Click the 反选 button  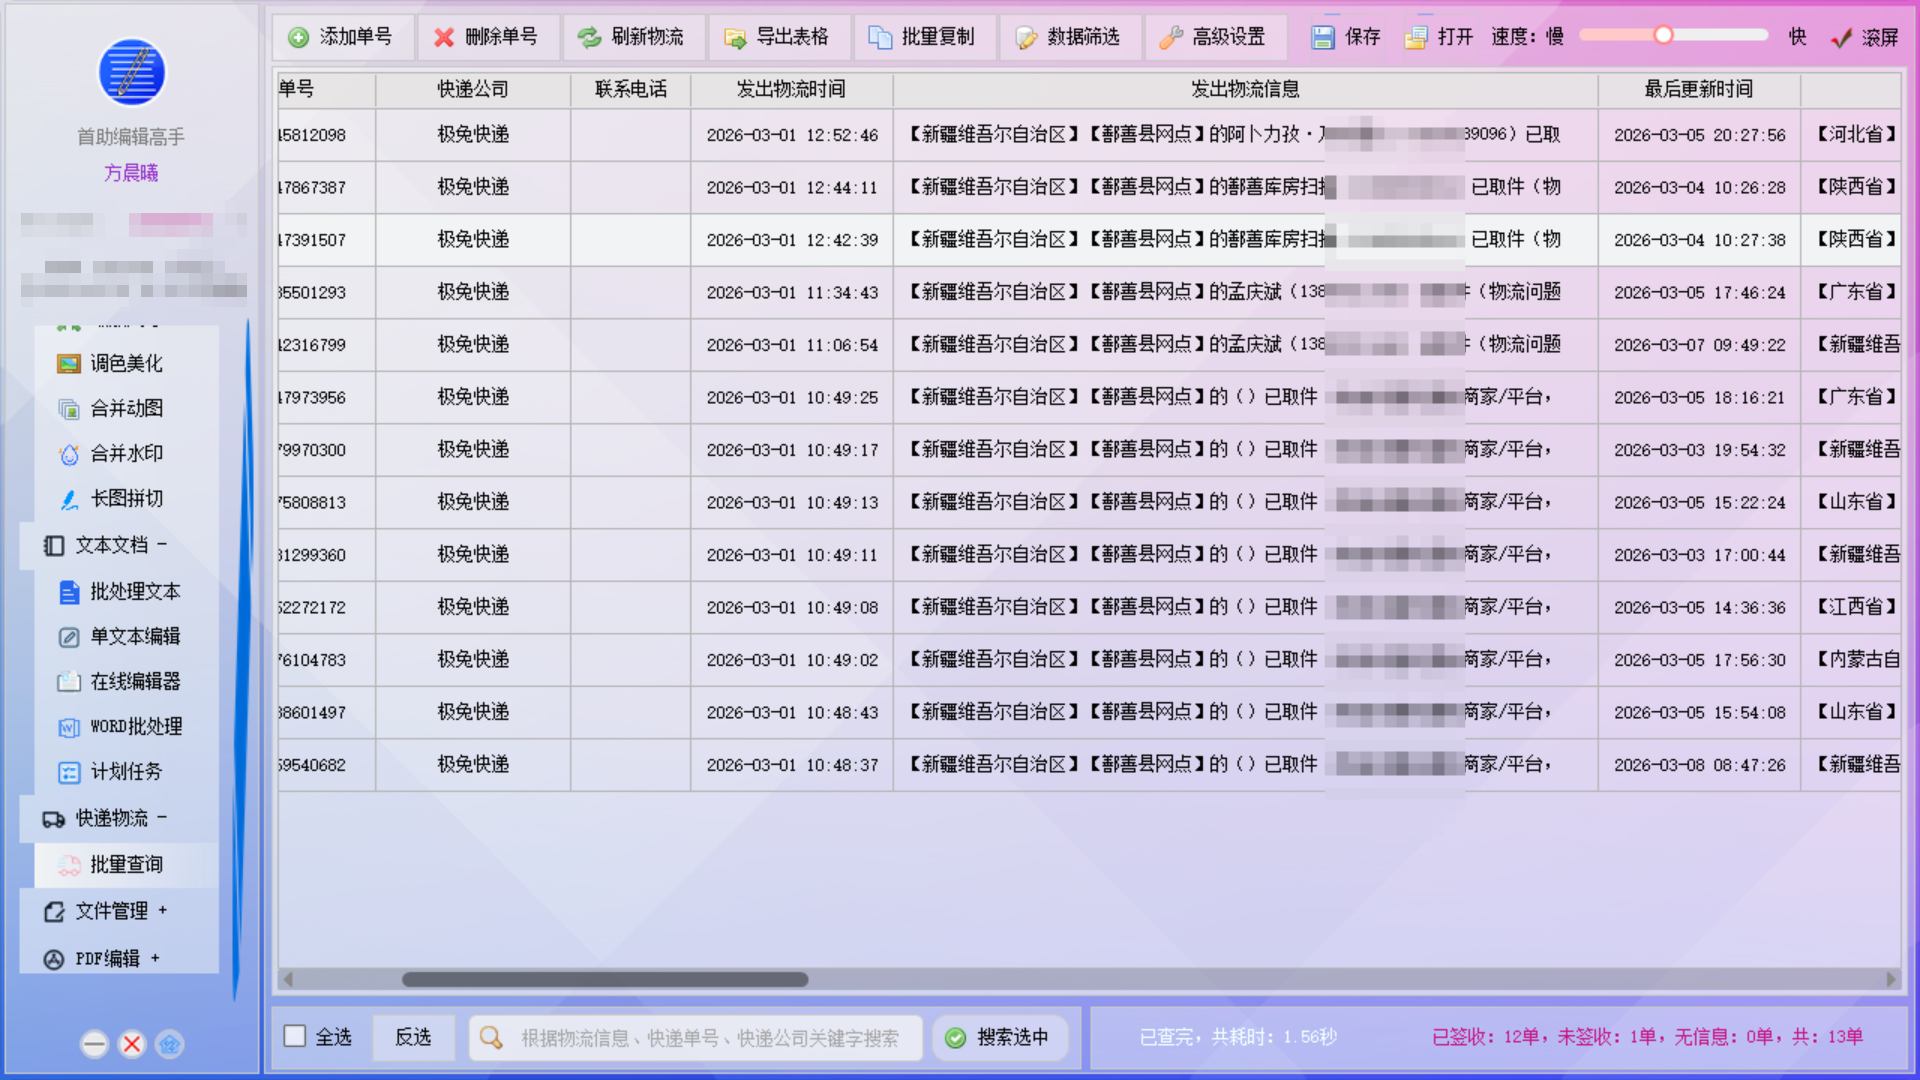tap(413, 1038)
